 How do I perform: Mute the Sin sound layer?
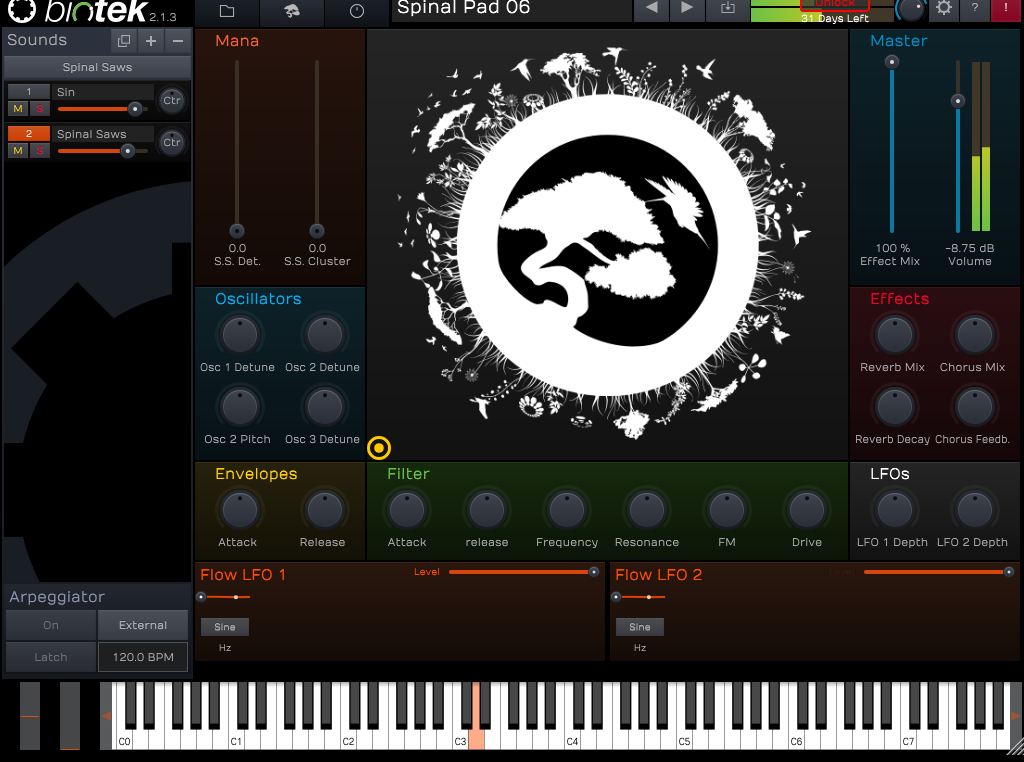coord(18,108)
